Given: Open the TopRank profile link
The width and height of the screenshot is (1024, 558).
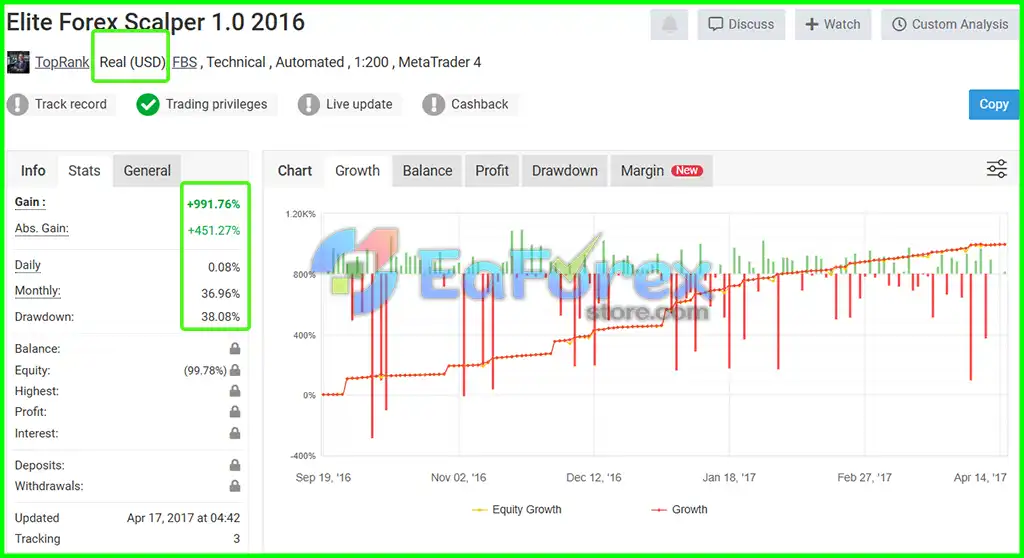Looking at the screenshot, I should click(x=62, y=62).
